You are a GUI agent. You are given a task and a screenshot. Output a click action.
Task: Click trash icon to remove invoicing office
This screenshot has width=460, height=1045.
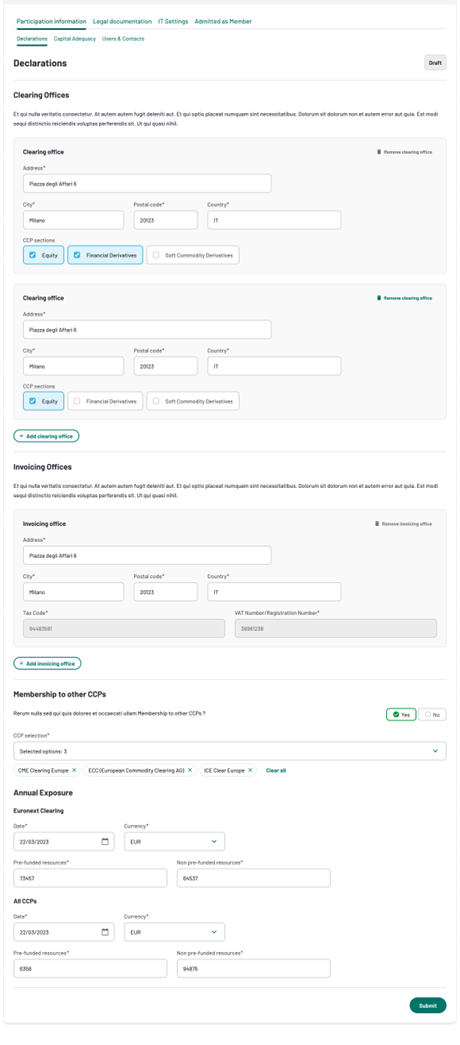click(377, 524)
